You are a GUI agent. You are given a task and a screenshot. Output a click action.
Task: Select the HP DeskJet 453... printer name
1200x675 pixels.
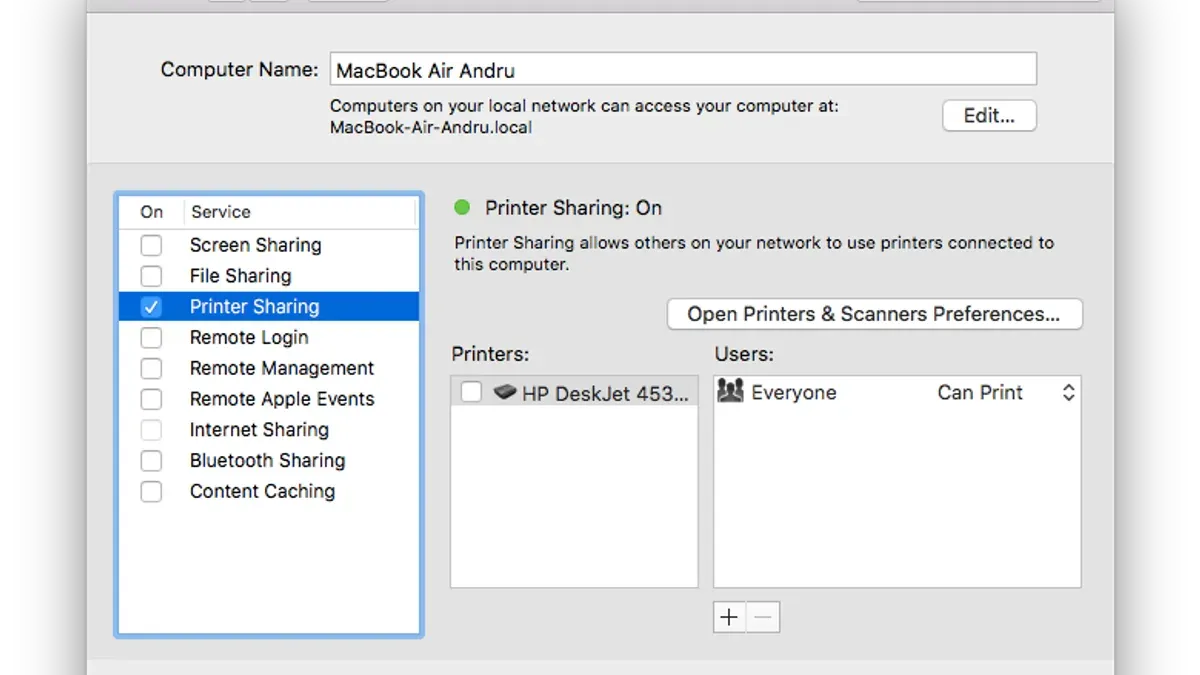tap(605, 394)
